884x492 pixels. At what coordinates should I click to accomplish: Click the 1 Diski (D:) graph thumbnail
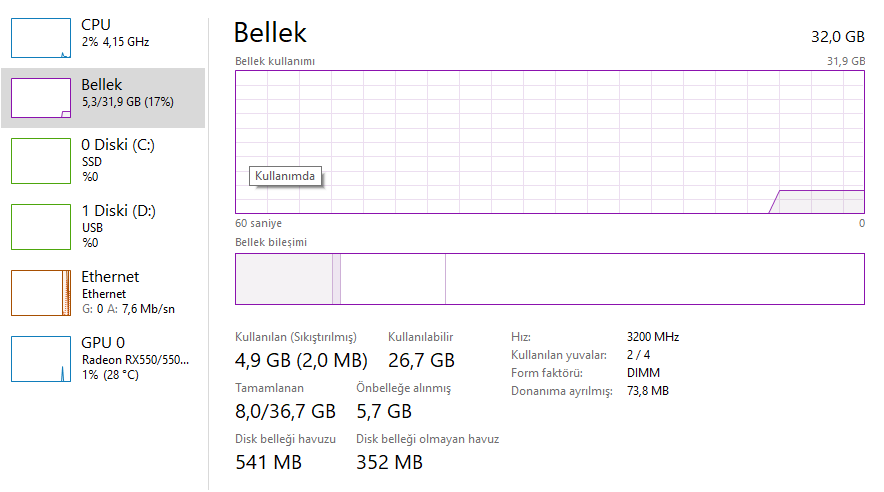40,226
